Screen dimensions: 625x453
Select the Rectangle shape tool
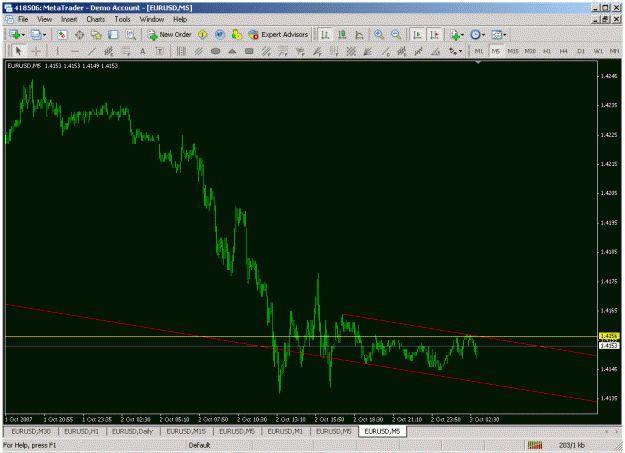(x=249, y=51)
